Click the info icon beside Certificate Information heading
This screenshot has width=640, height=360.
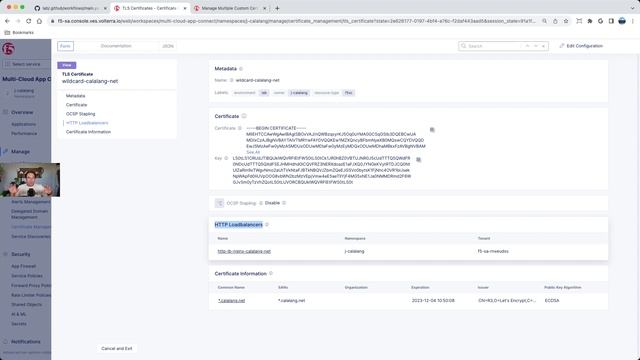point(271,273)
